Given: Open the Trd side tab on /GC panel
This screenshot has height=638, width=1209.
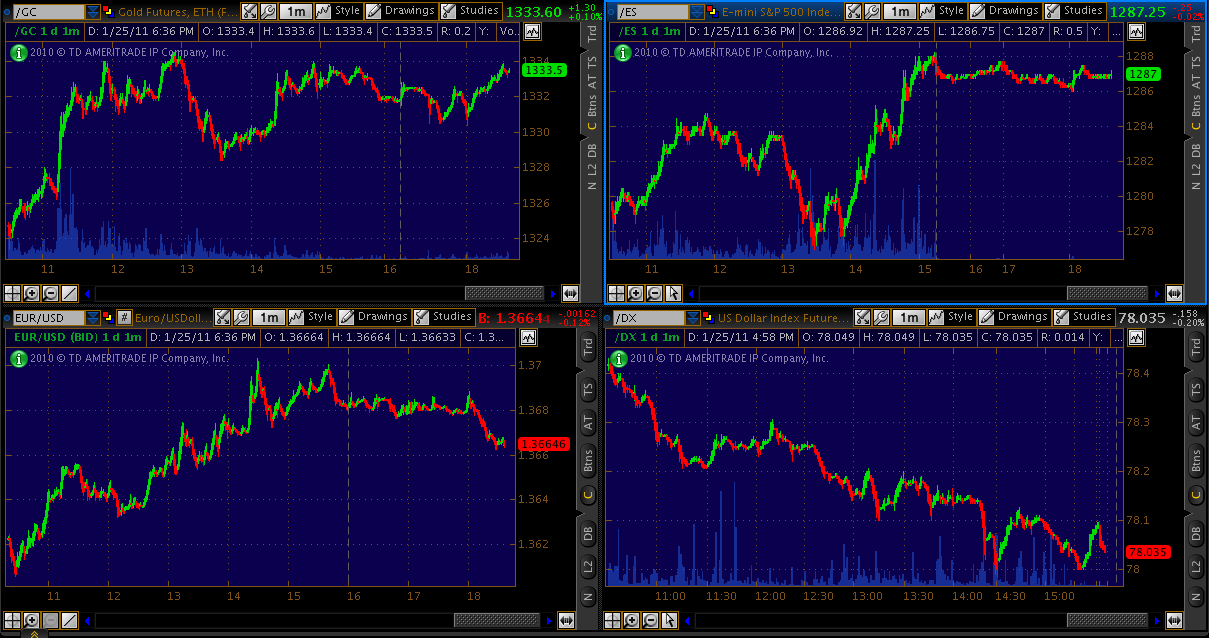Looking at the screenshot, I should tap(591, 33).
